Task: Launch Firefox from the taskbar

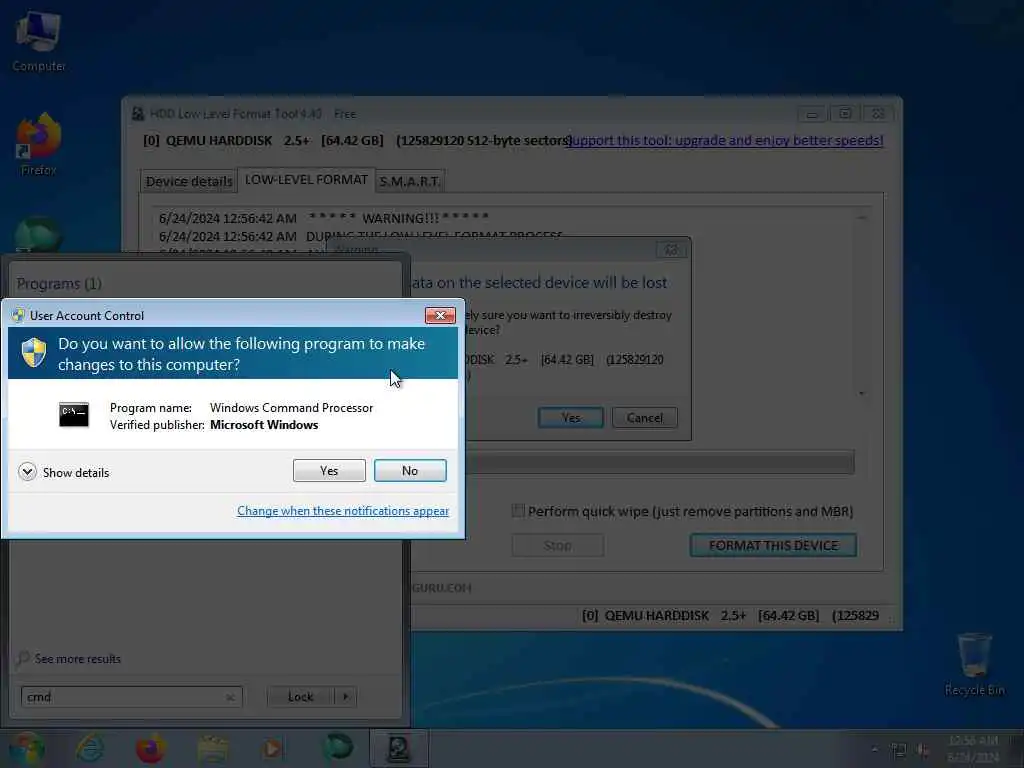Action: (x=150, y=748)
